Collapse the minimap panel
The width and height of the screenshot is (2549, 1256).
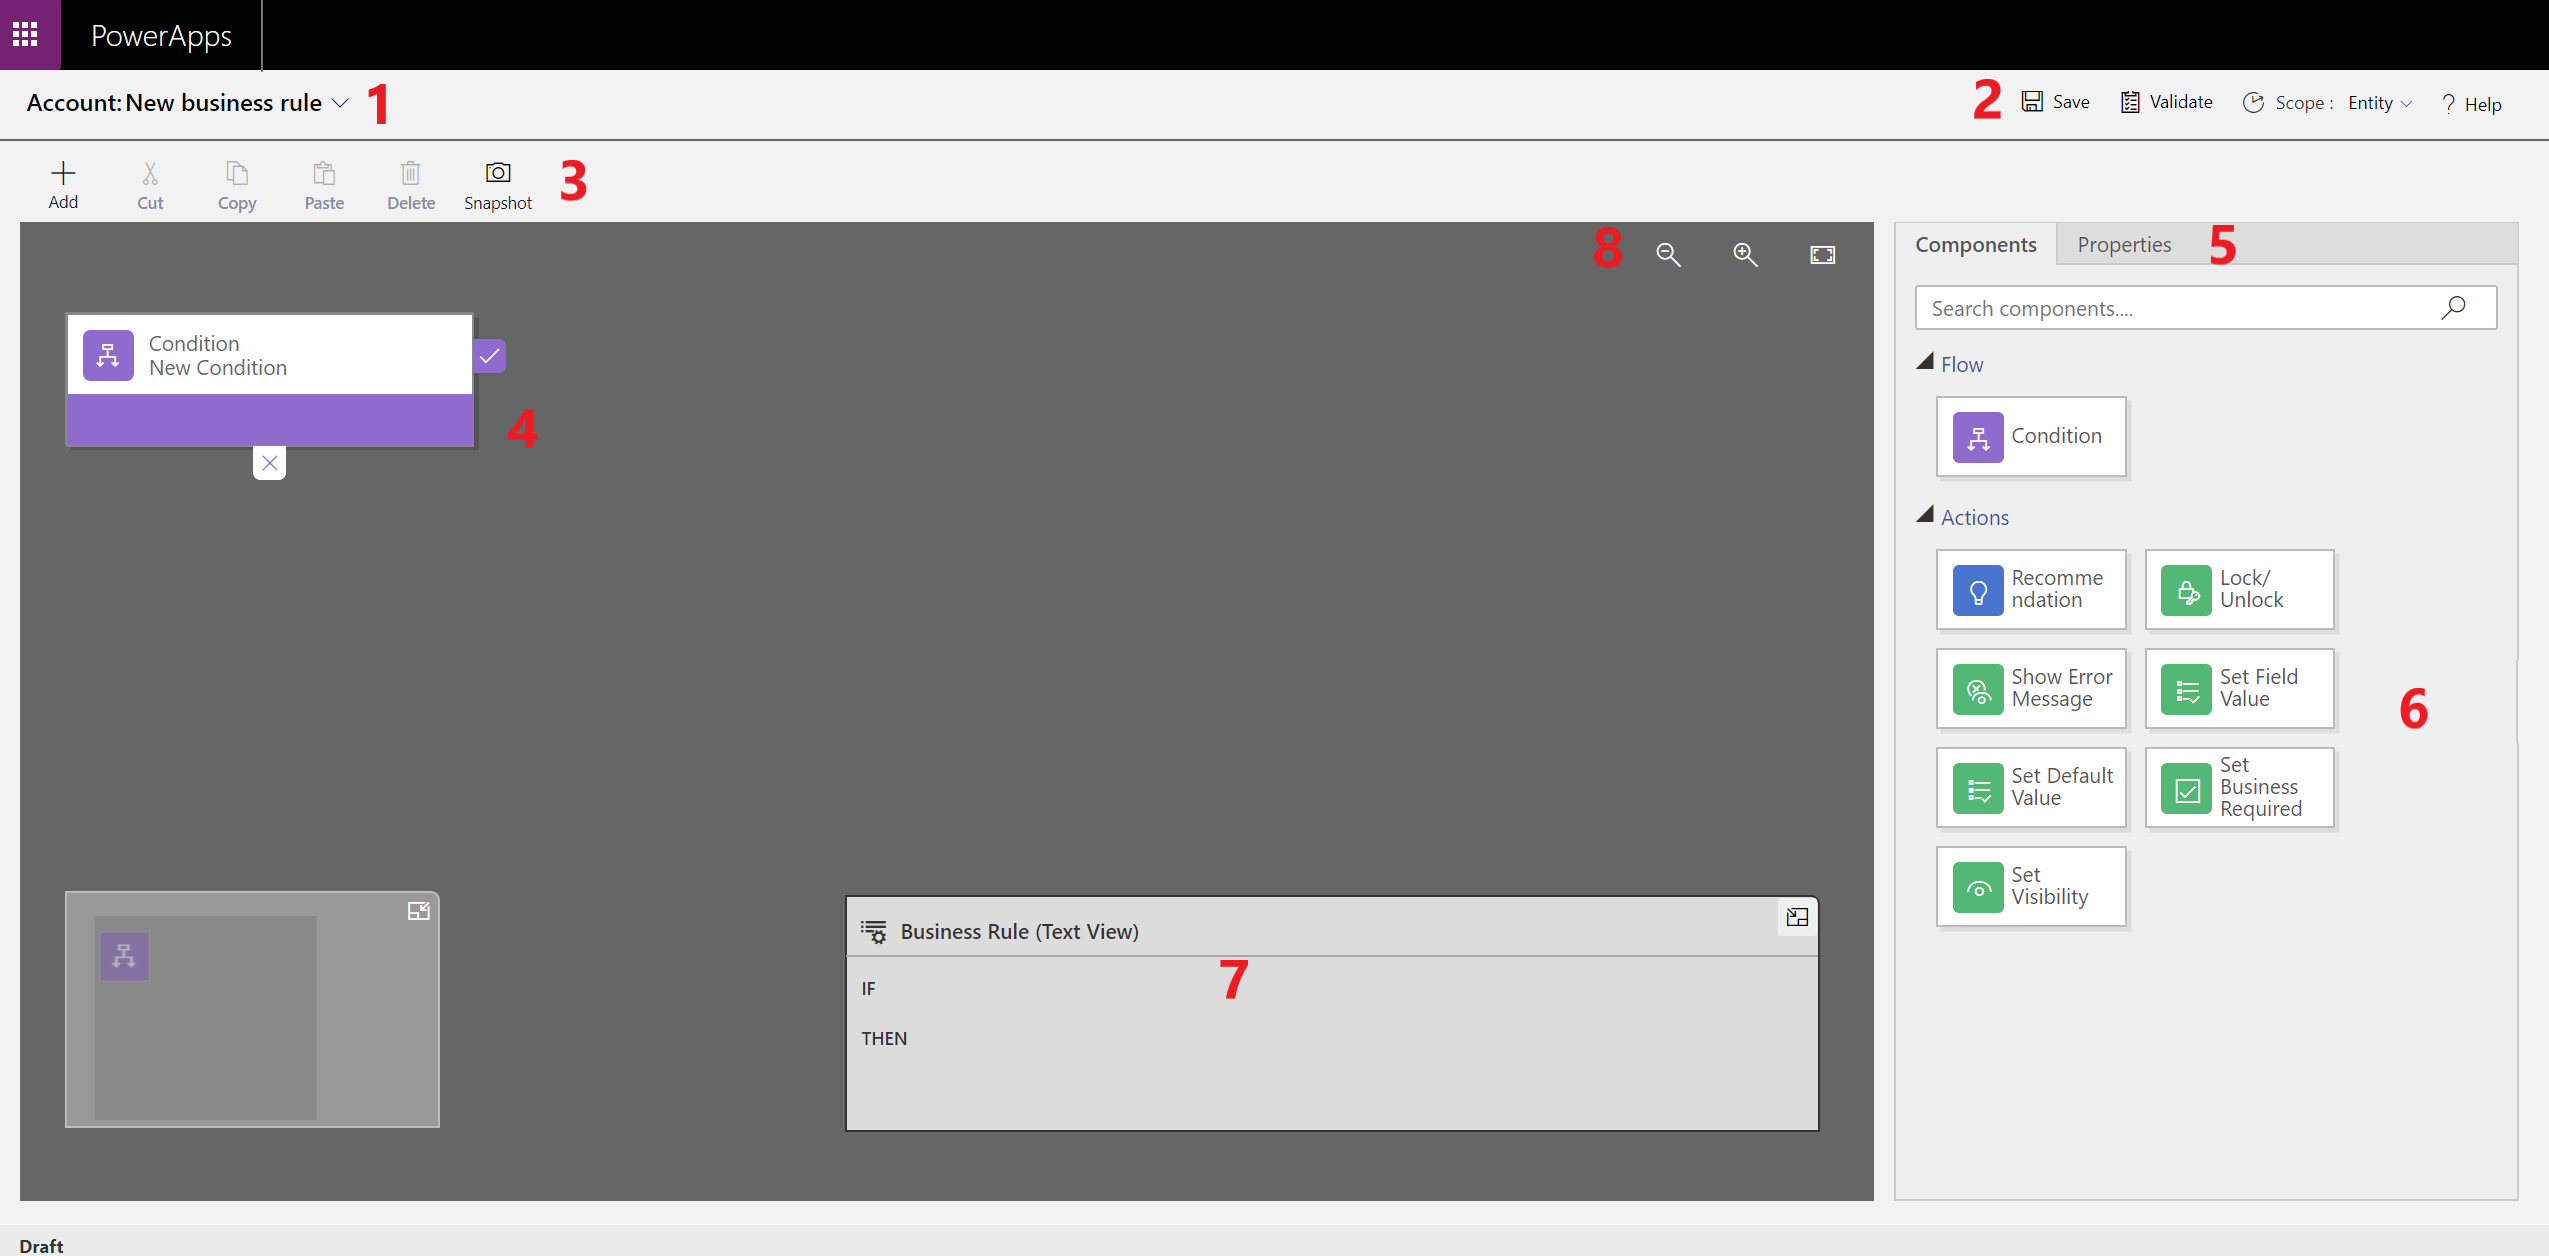tap(418, 911)
